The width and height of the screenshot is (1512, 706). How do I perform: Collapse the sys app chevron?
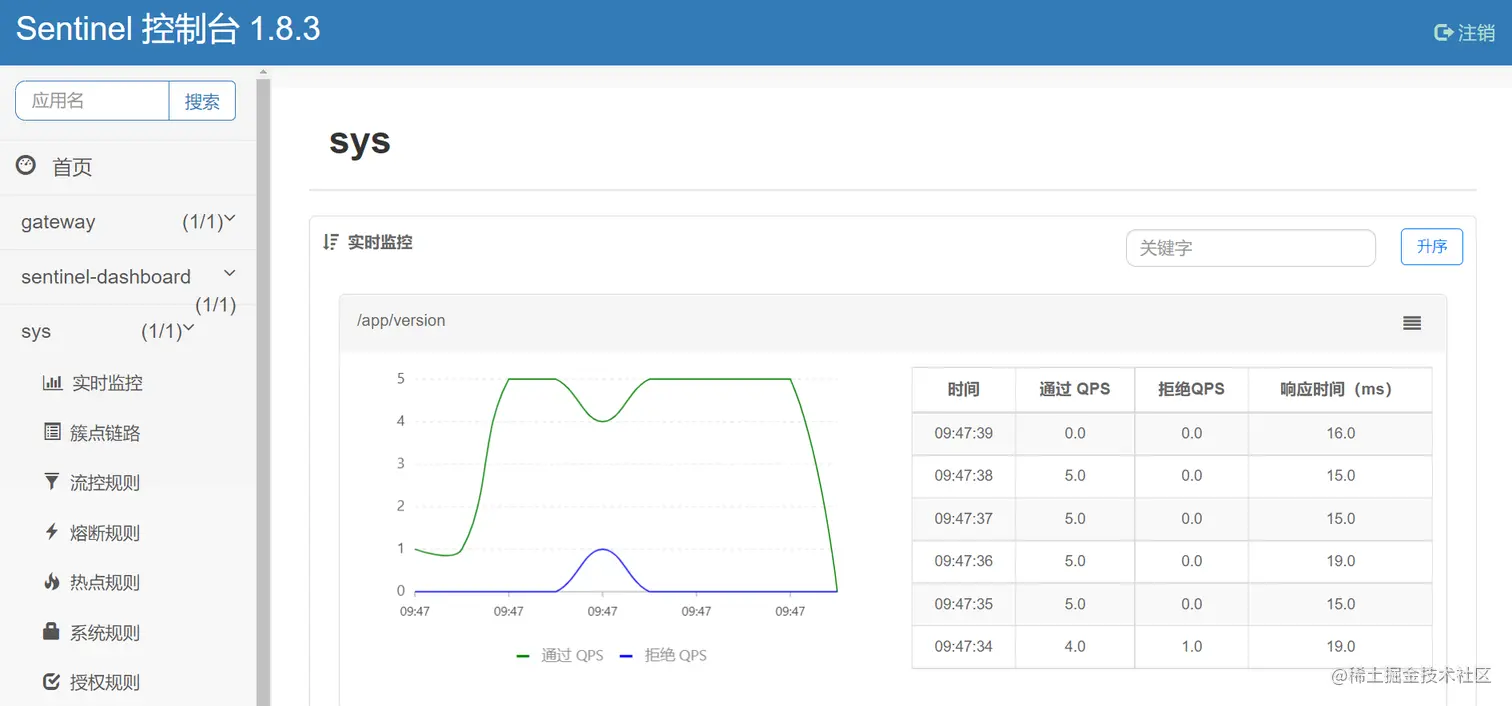[x=189, y=327]
